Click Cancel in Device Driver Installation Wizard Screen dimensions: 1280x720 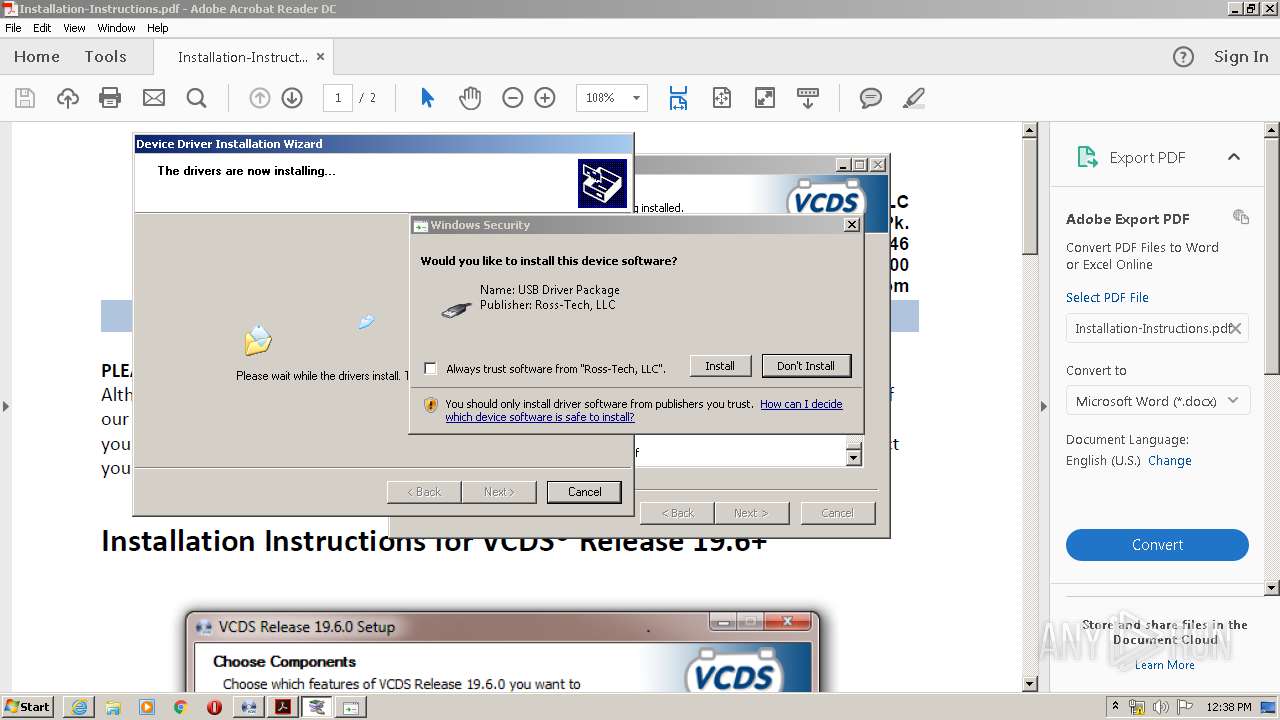pyautogui.click(x=584, y=492)
